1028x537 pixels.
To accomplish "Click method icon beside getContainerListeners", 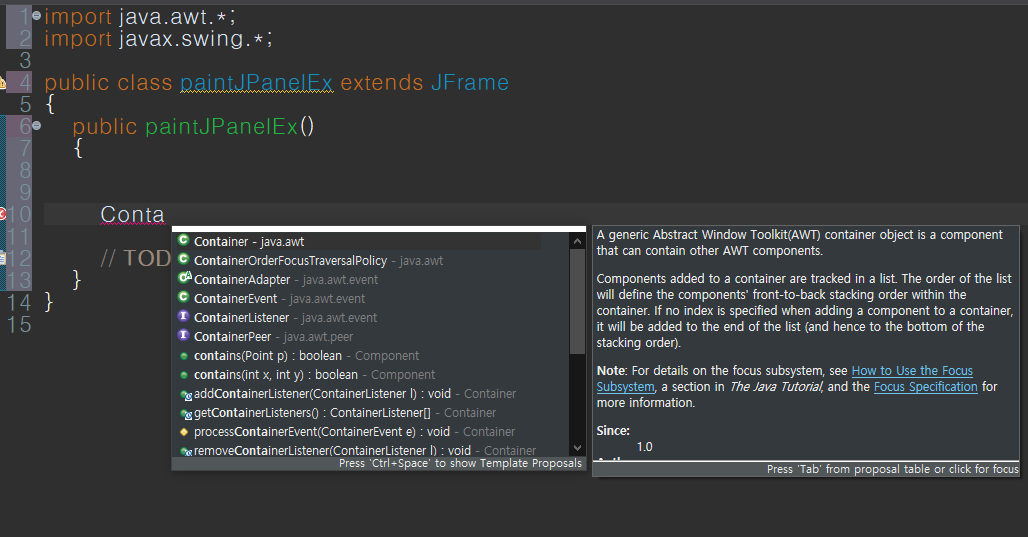I will click(x=186, y=414).
